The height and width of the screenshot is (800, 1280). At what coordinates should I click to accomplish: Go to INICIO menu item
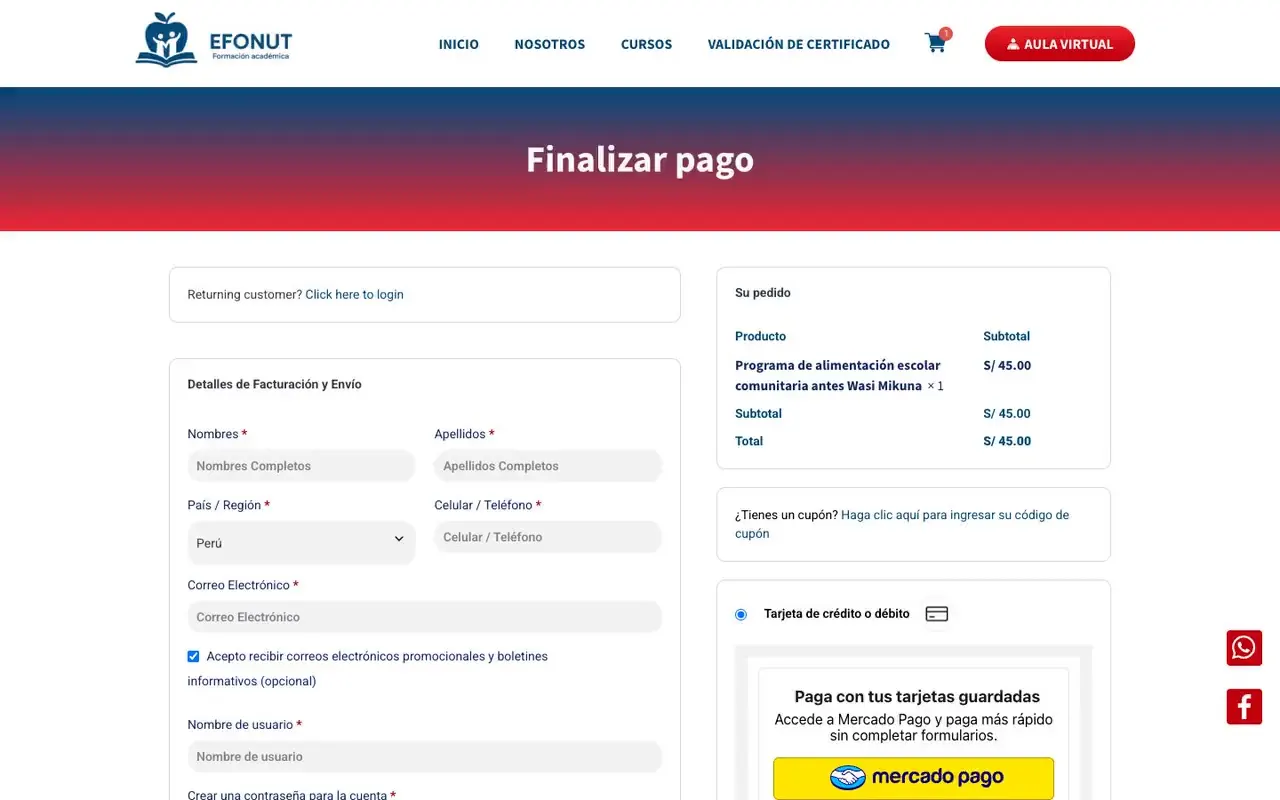(459, 44)
